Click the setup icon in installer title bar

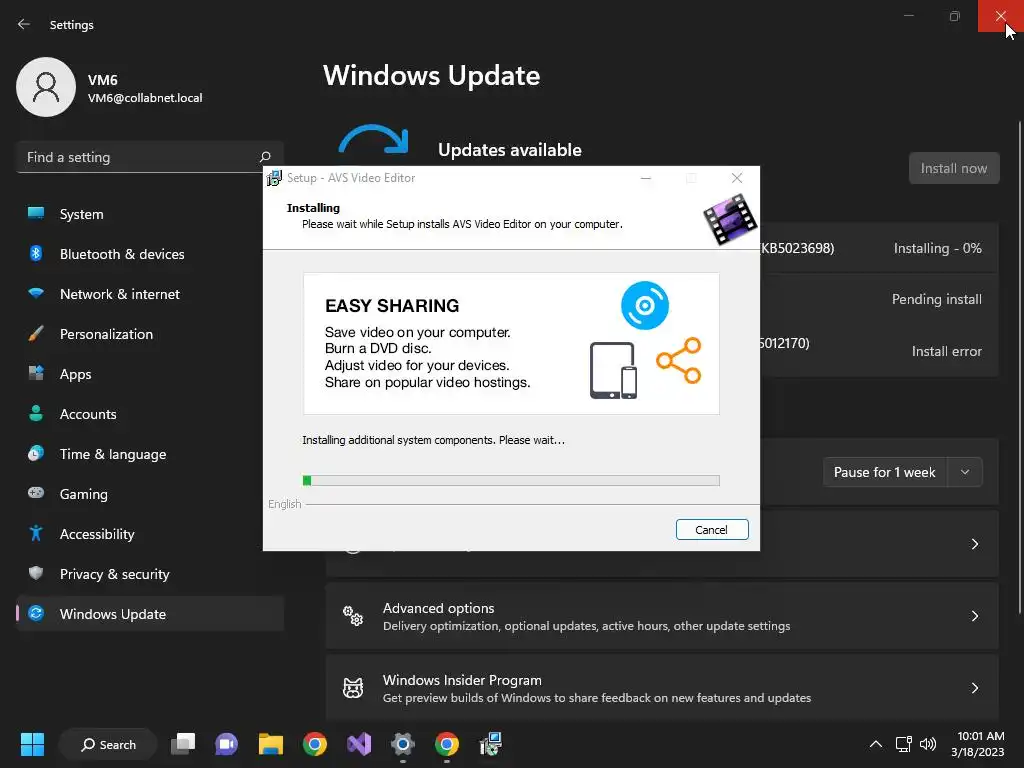[274, 178]
